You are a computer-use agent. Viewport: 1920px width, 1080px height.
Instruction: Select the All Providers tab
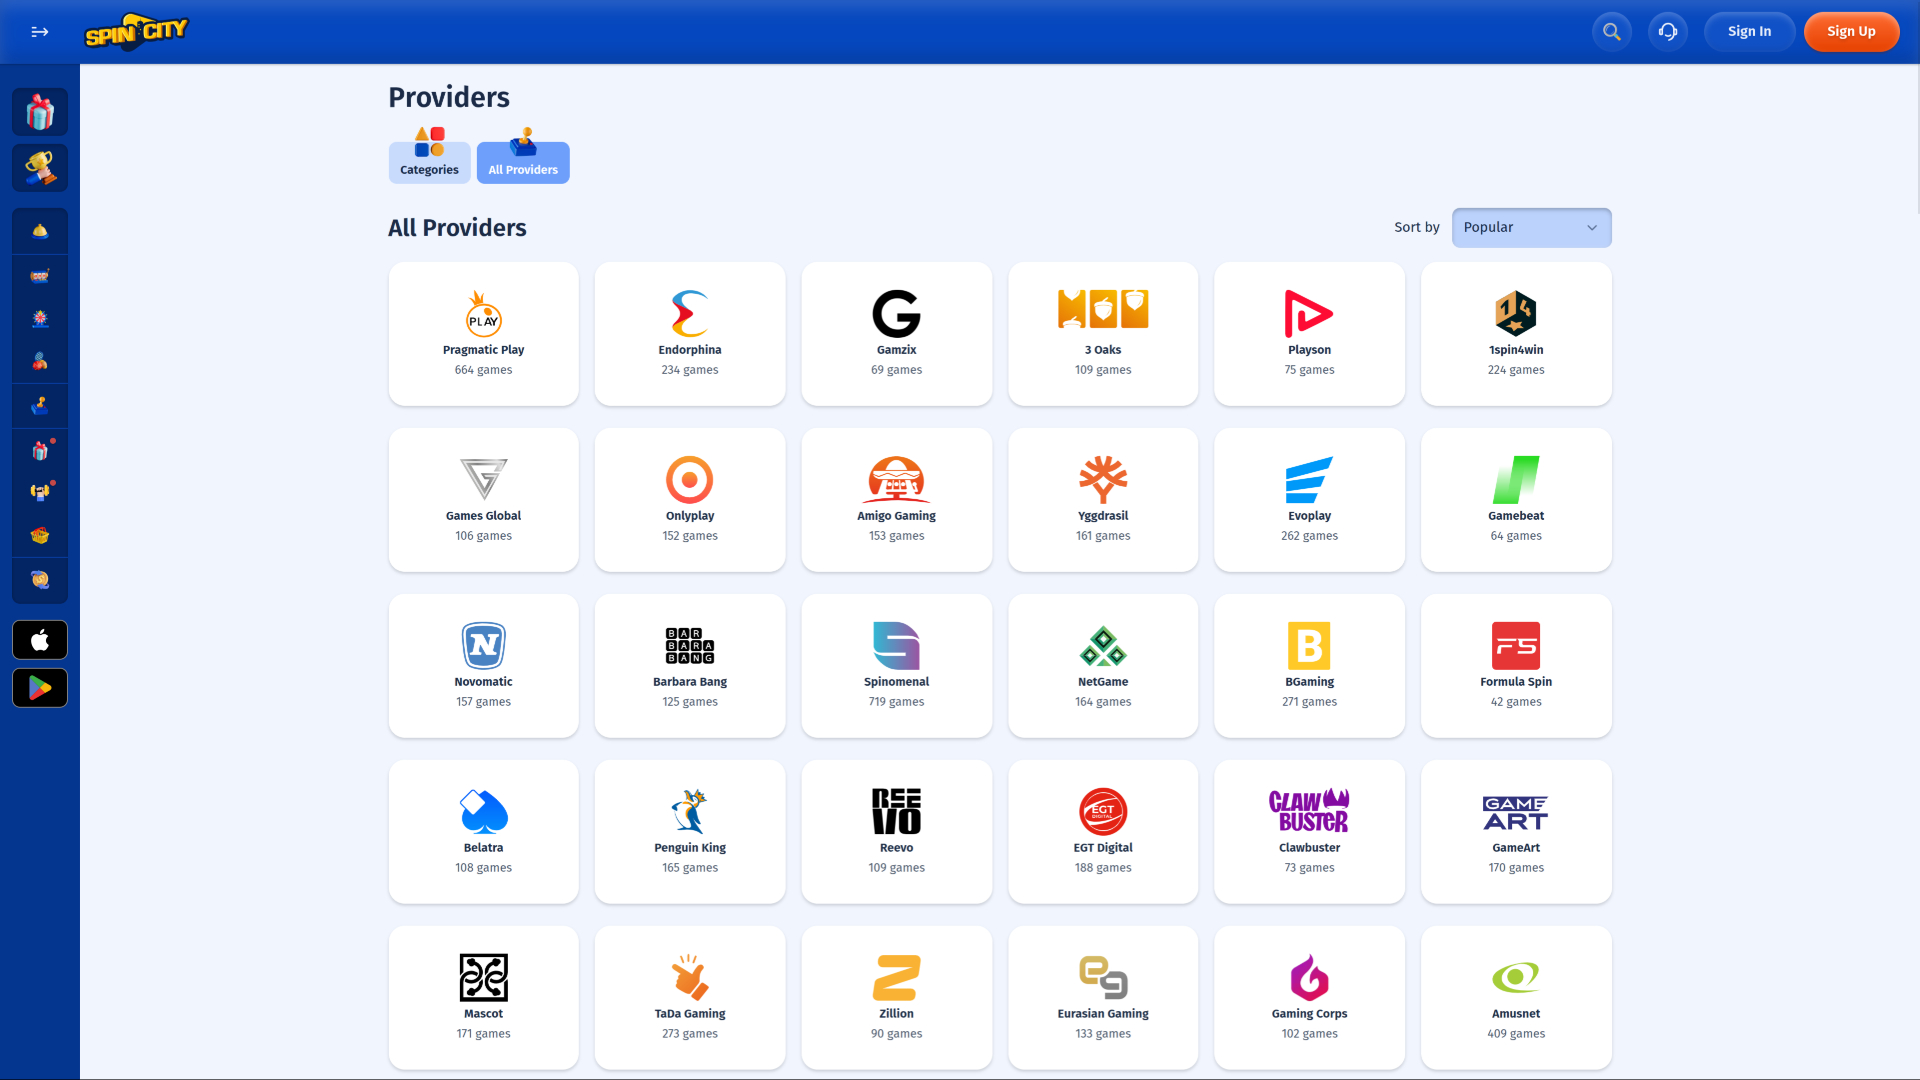(x=523, y=162)
